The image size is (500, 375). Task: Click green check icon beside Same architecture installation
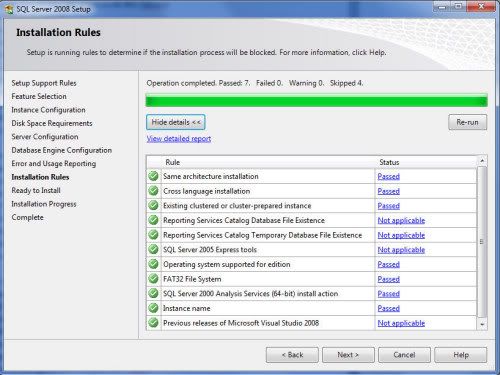click(153, 176)
